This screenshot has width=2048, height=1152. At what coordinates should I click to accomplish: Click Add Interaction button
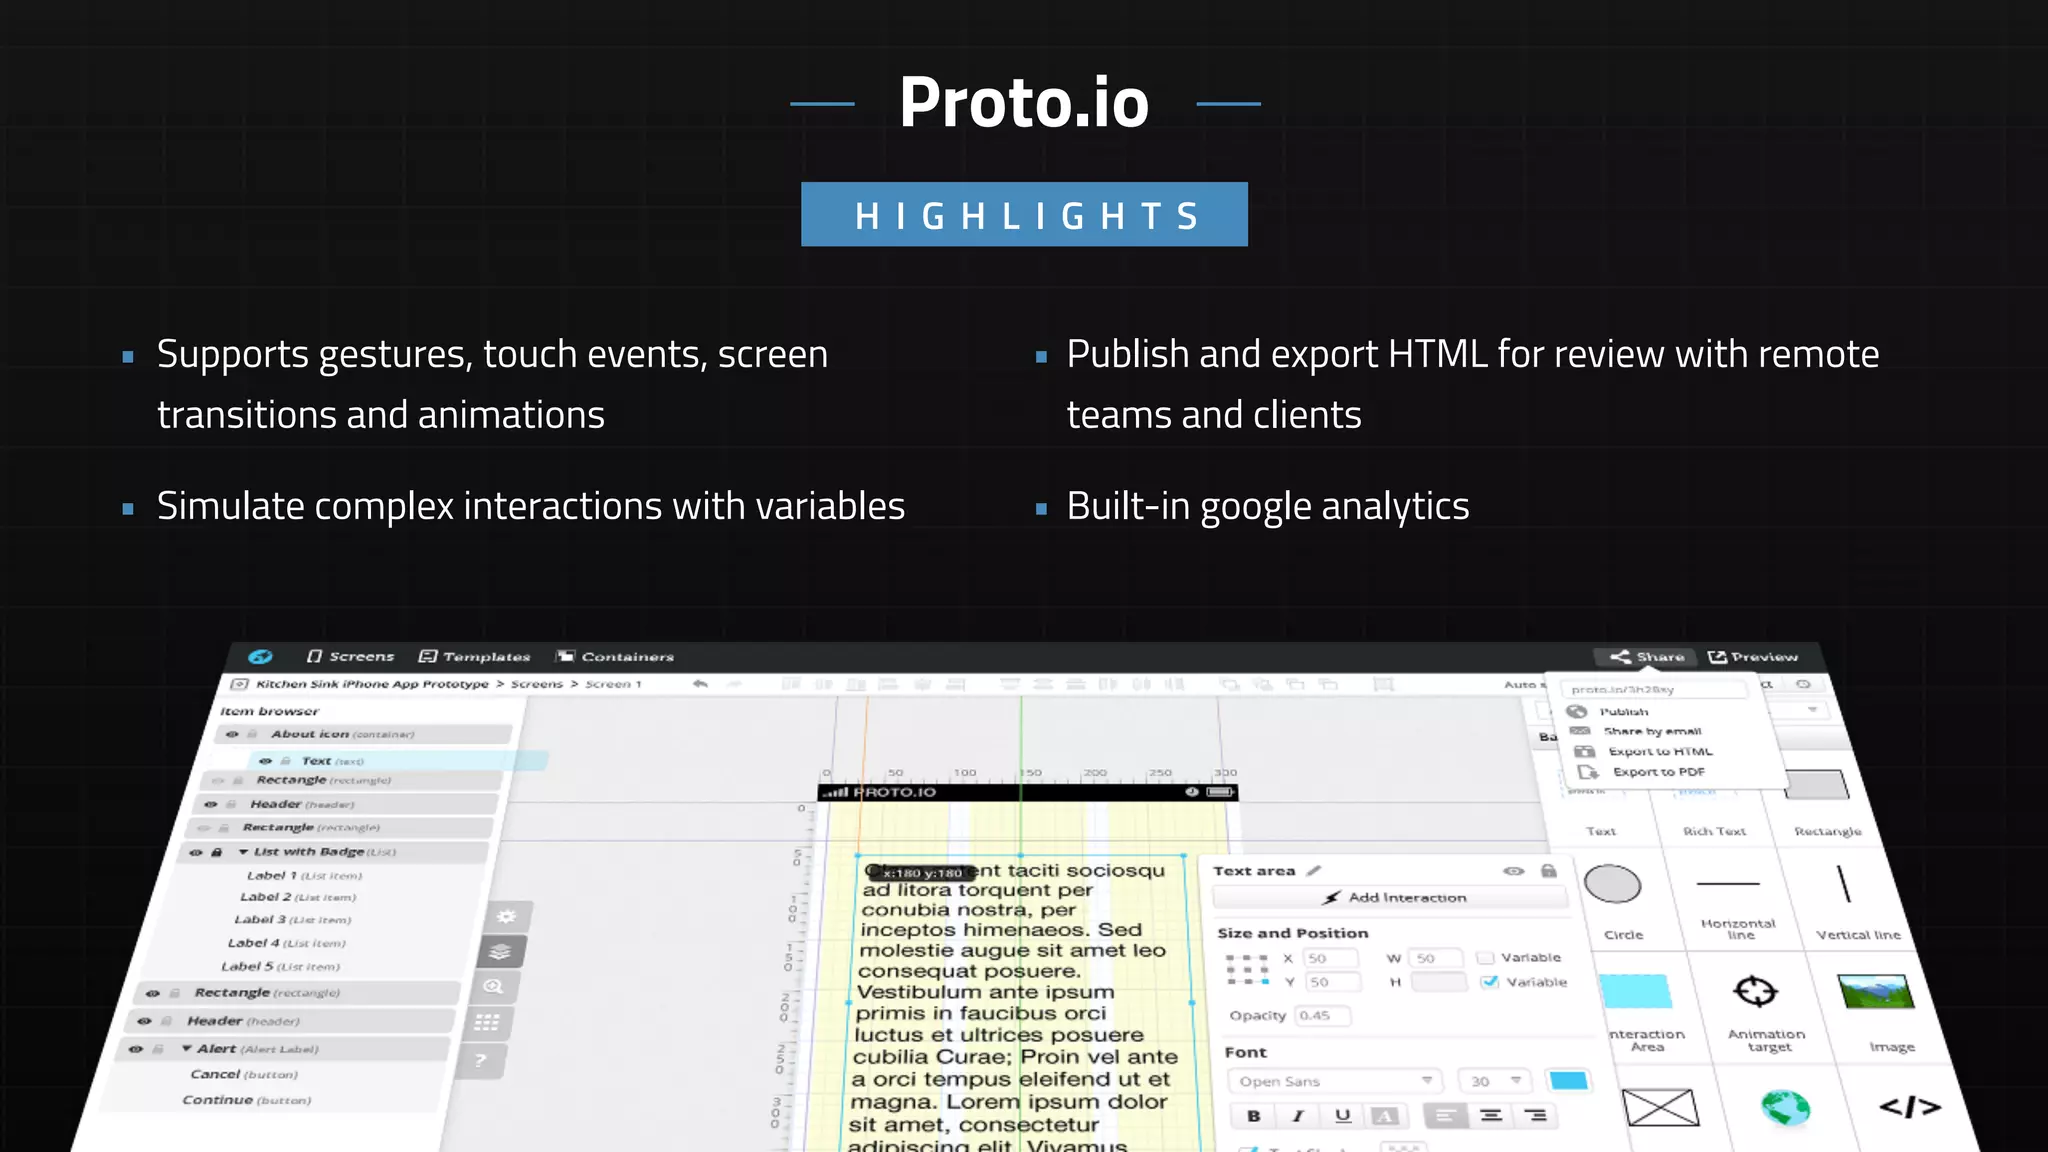point(1393,898)
